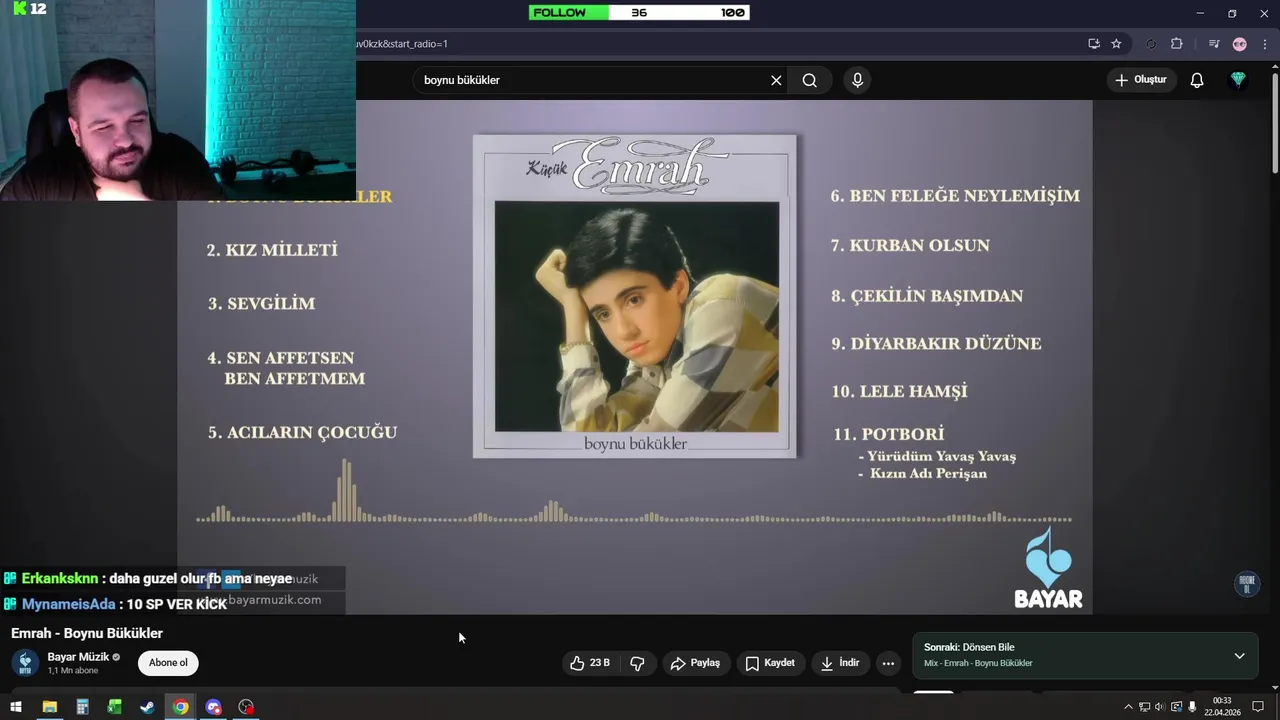Like the video with thumbs up 23 B
Viewport: 1280px width, 720px height.
click(590, 663)
